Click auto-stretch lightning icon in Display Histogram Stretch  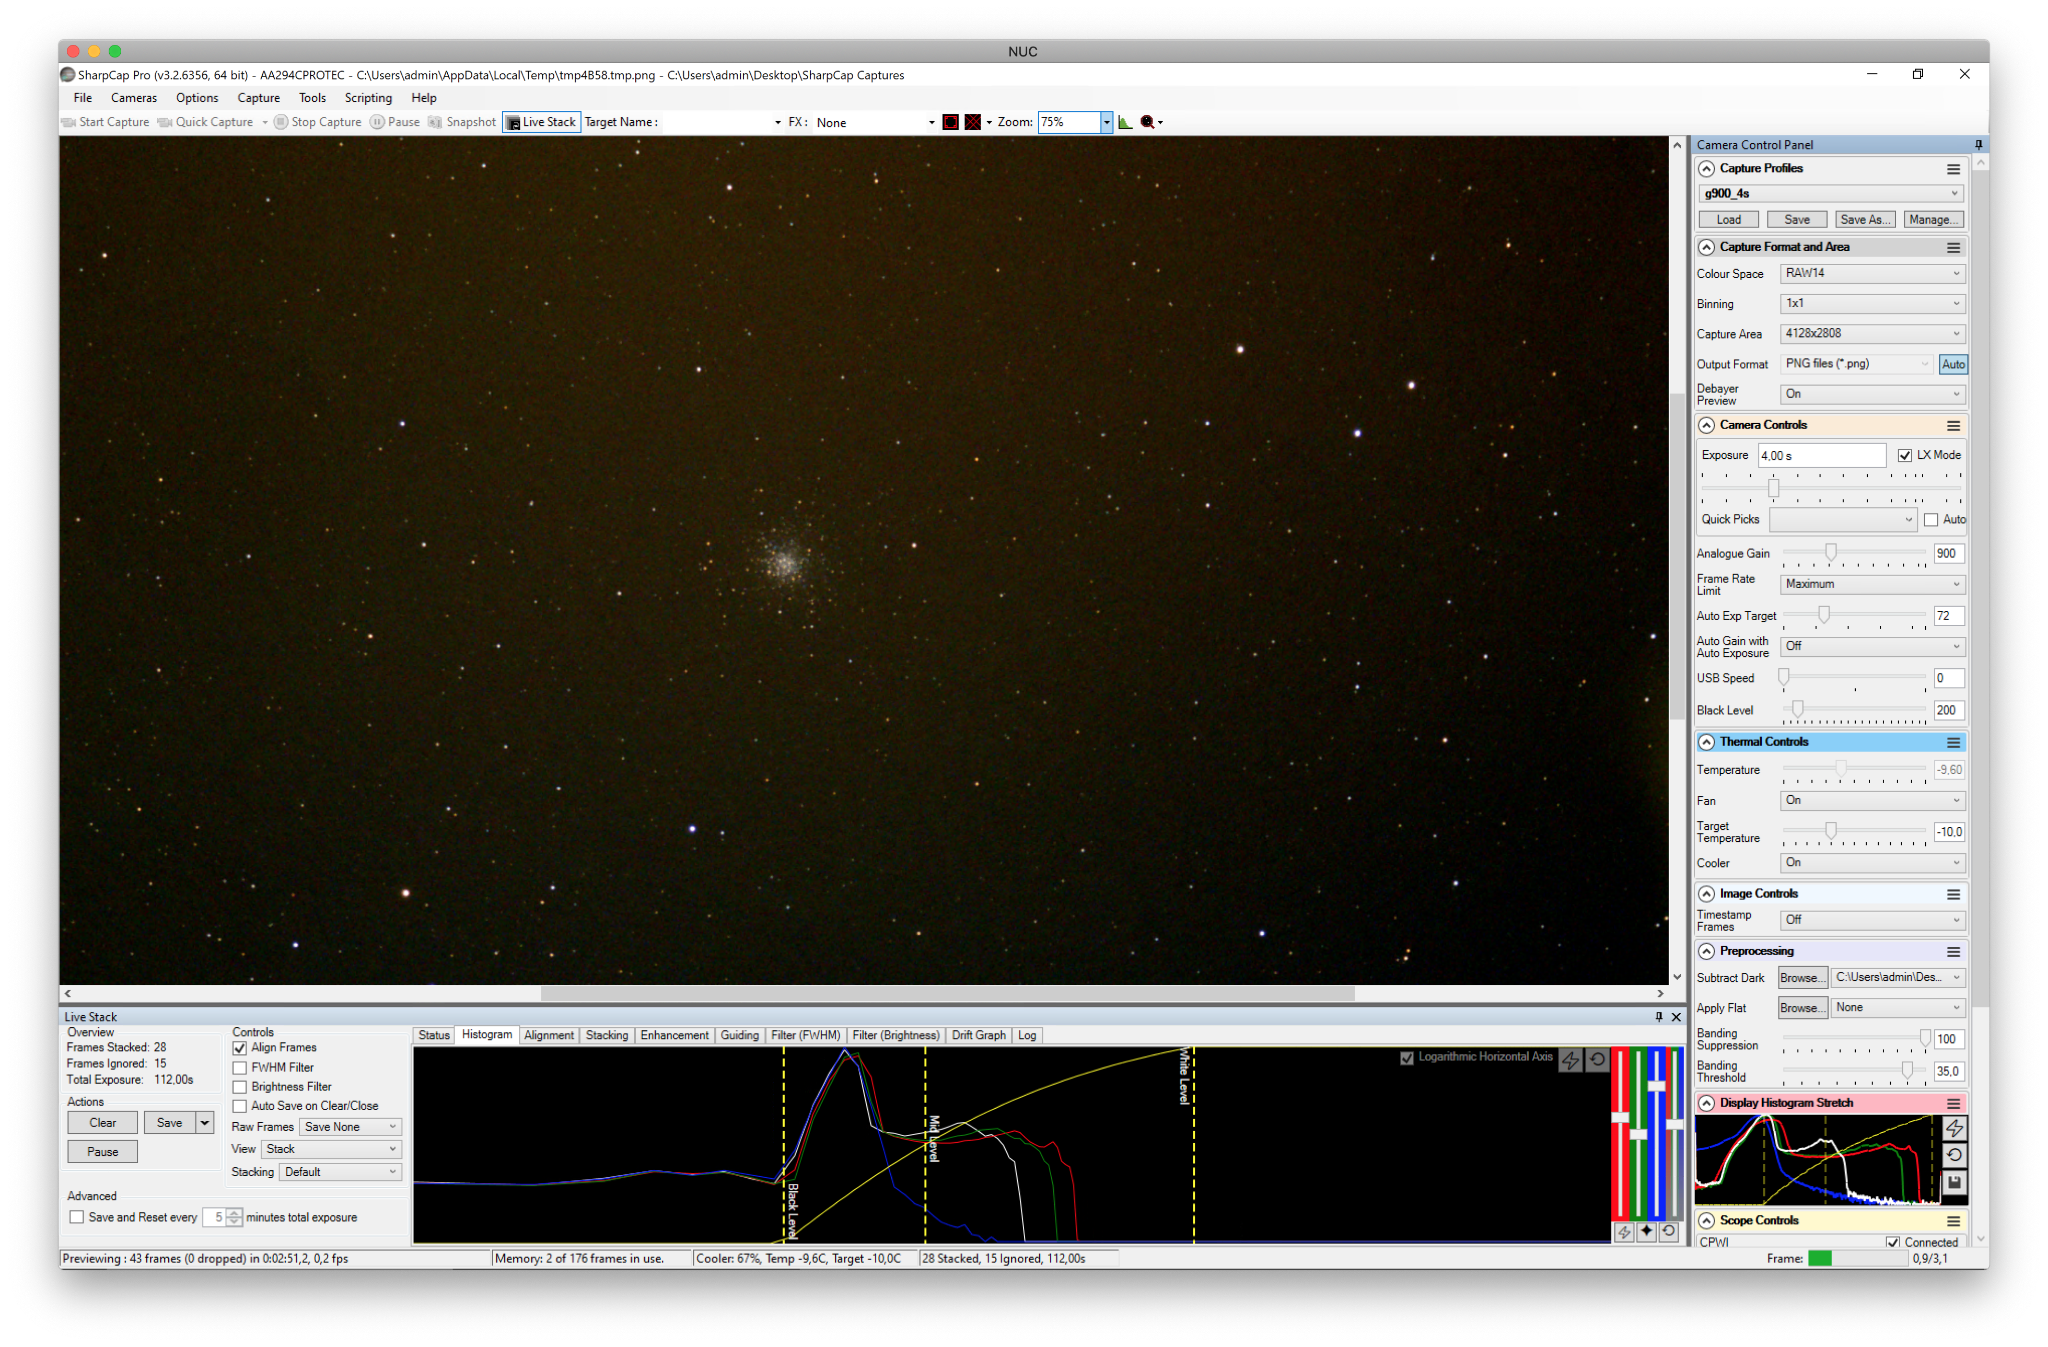tap(1954, 1129)
